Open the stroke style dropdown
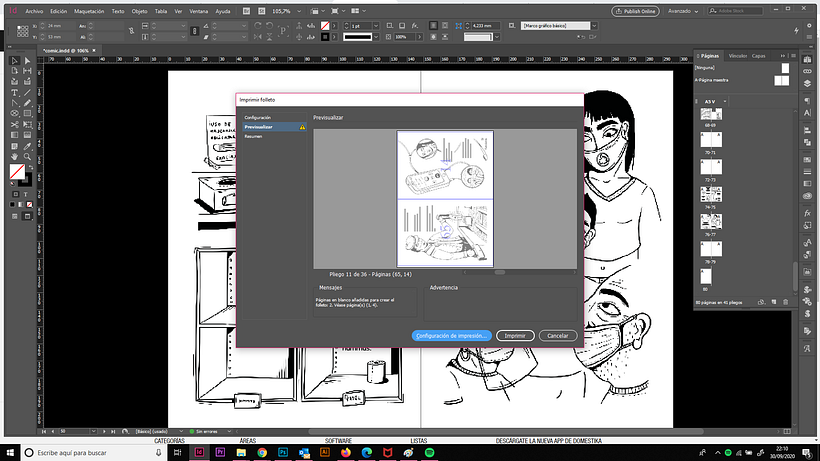 coord(375,37)
